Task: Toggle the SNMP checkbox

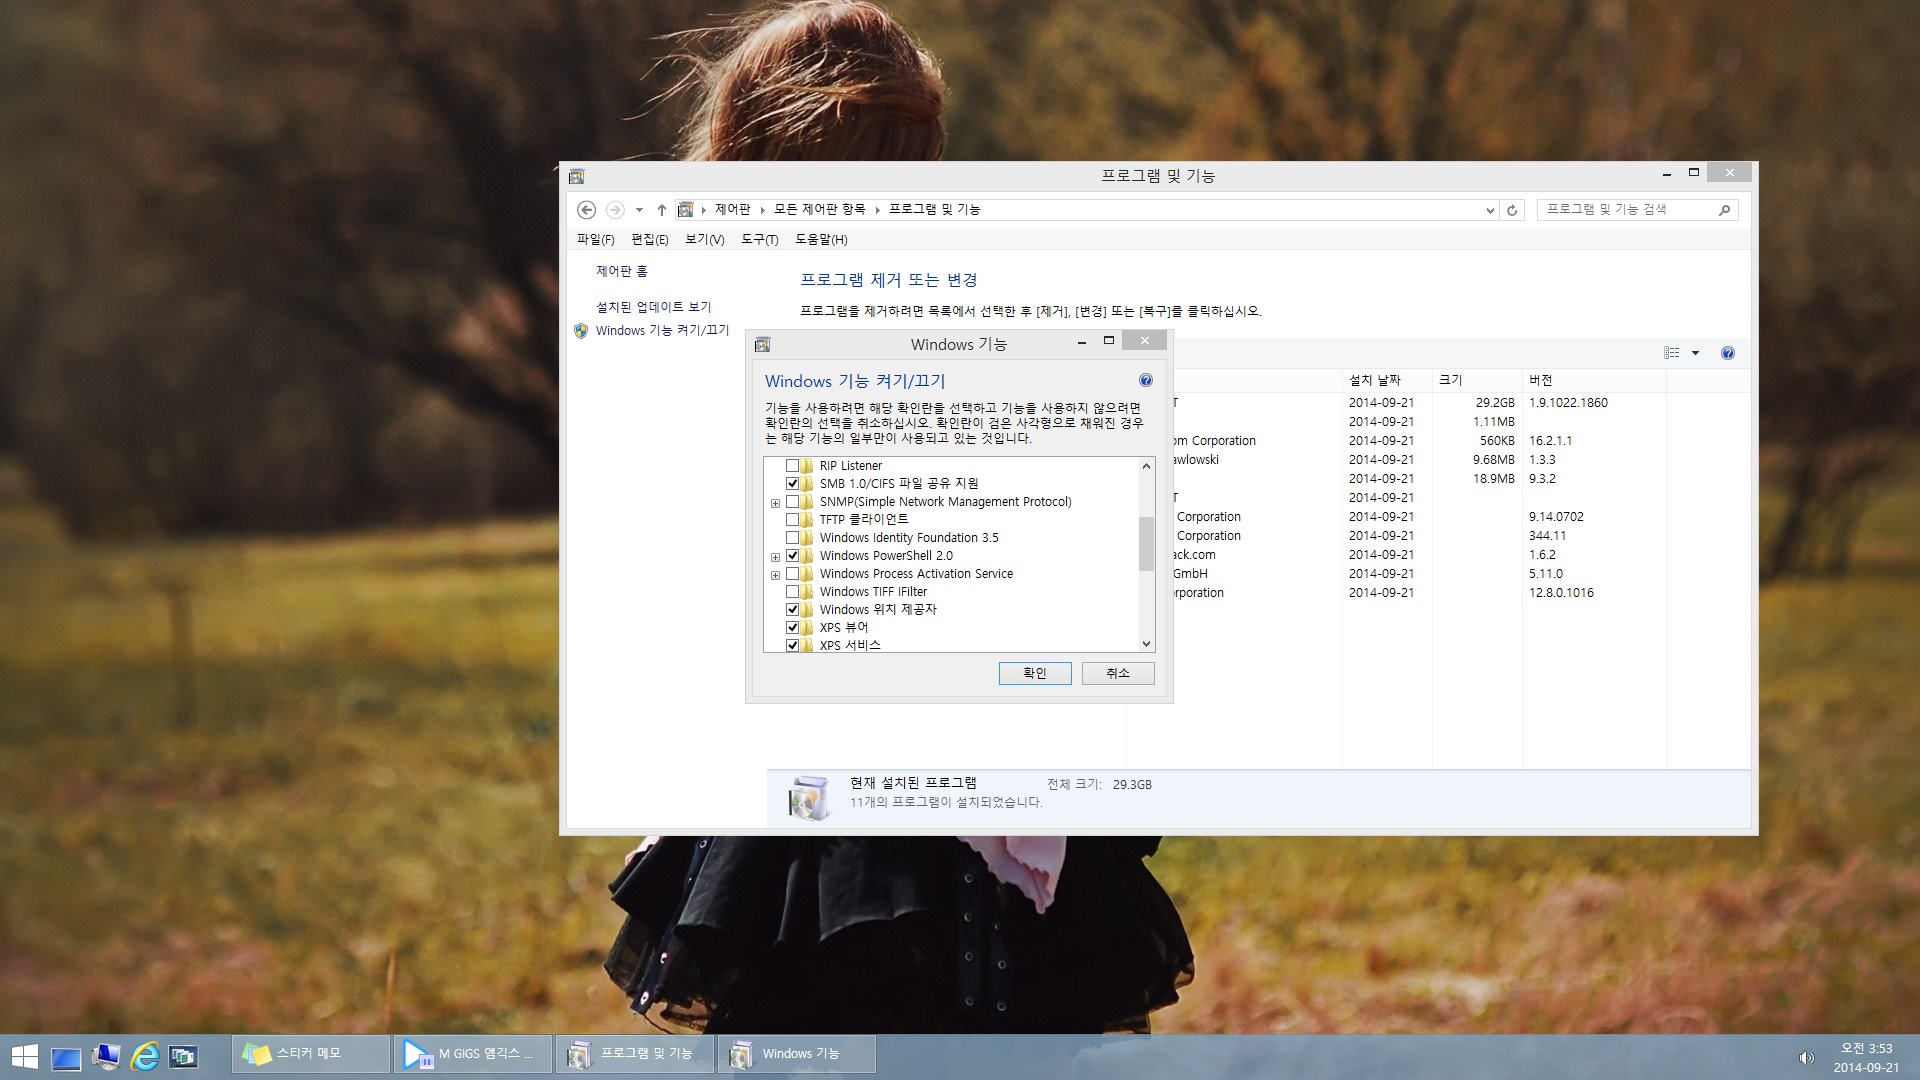Action: coord(792,502)
